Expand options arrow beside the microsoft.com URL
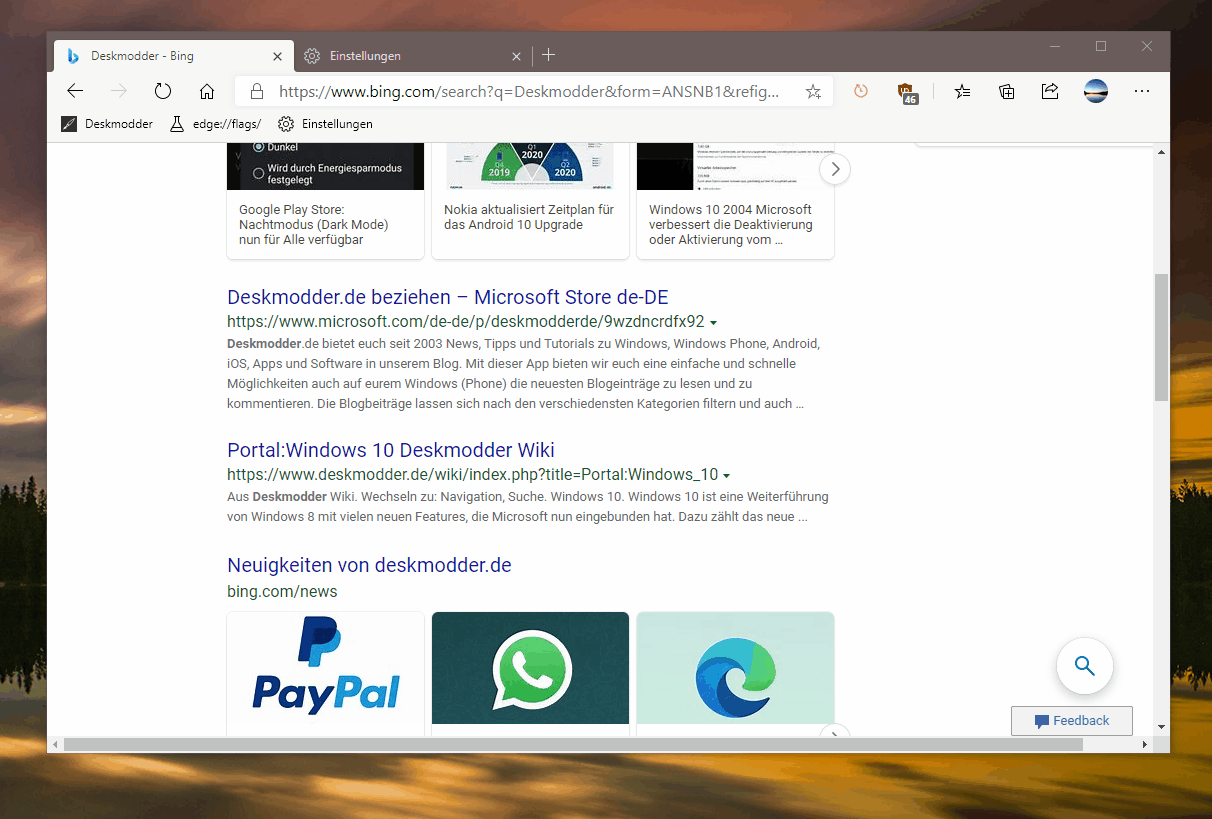 [713, 323]
